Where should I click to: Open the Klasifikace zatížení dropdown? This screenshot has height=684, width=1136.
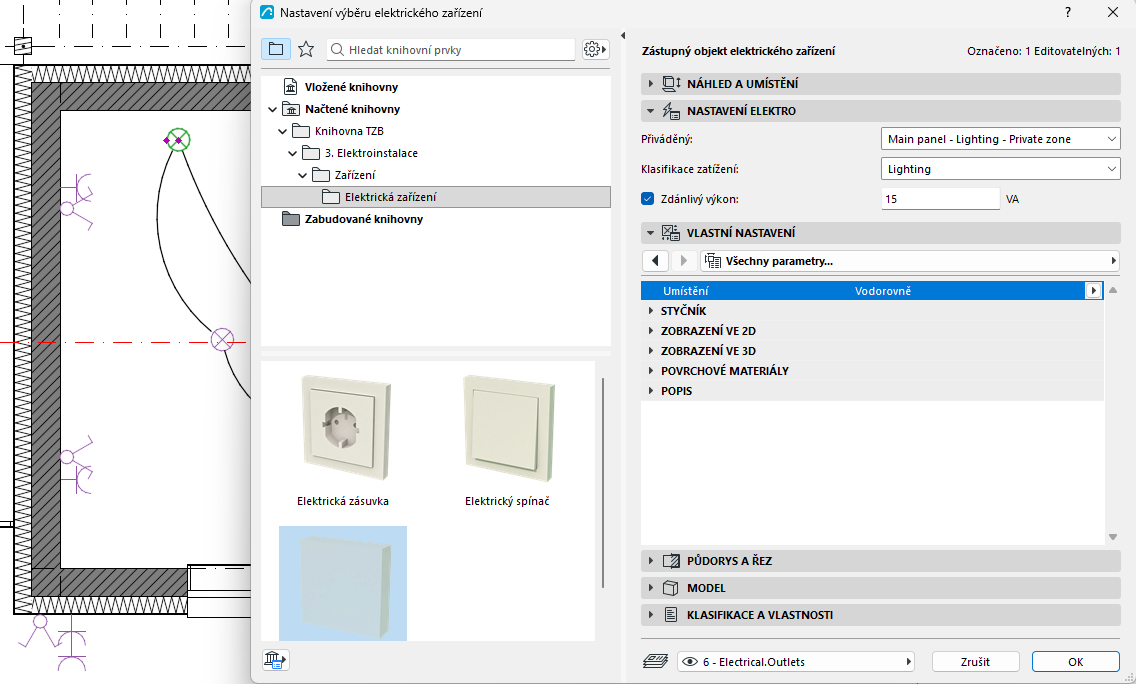pyautogui.click(x=1001, y=169)
